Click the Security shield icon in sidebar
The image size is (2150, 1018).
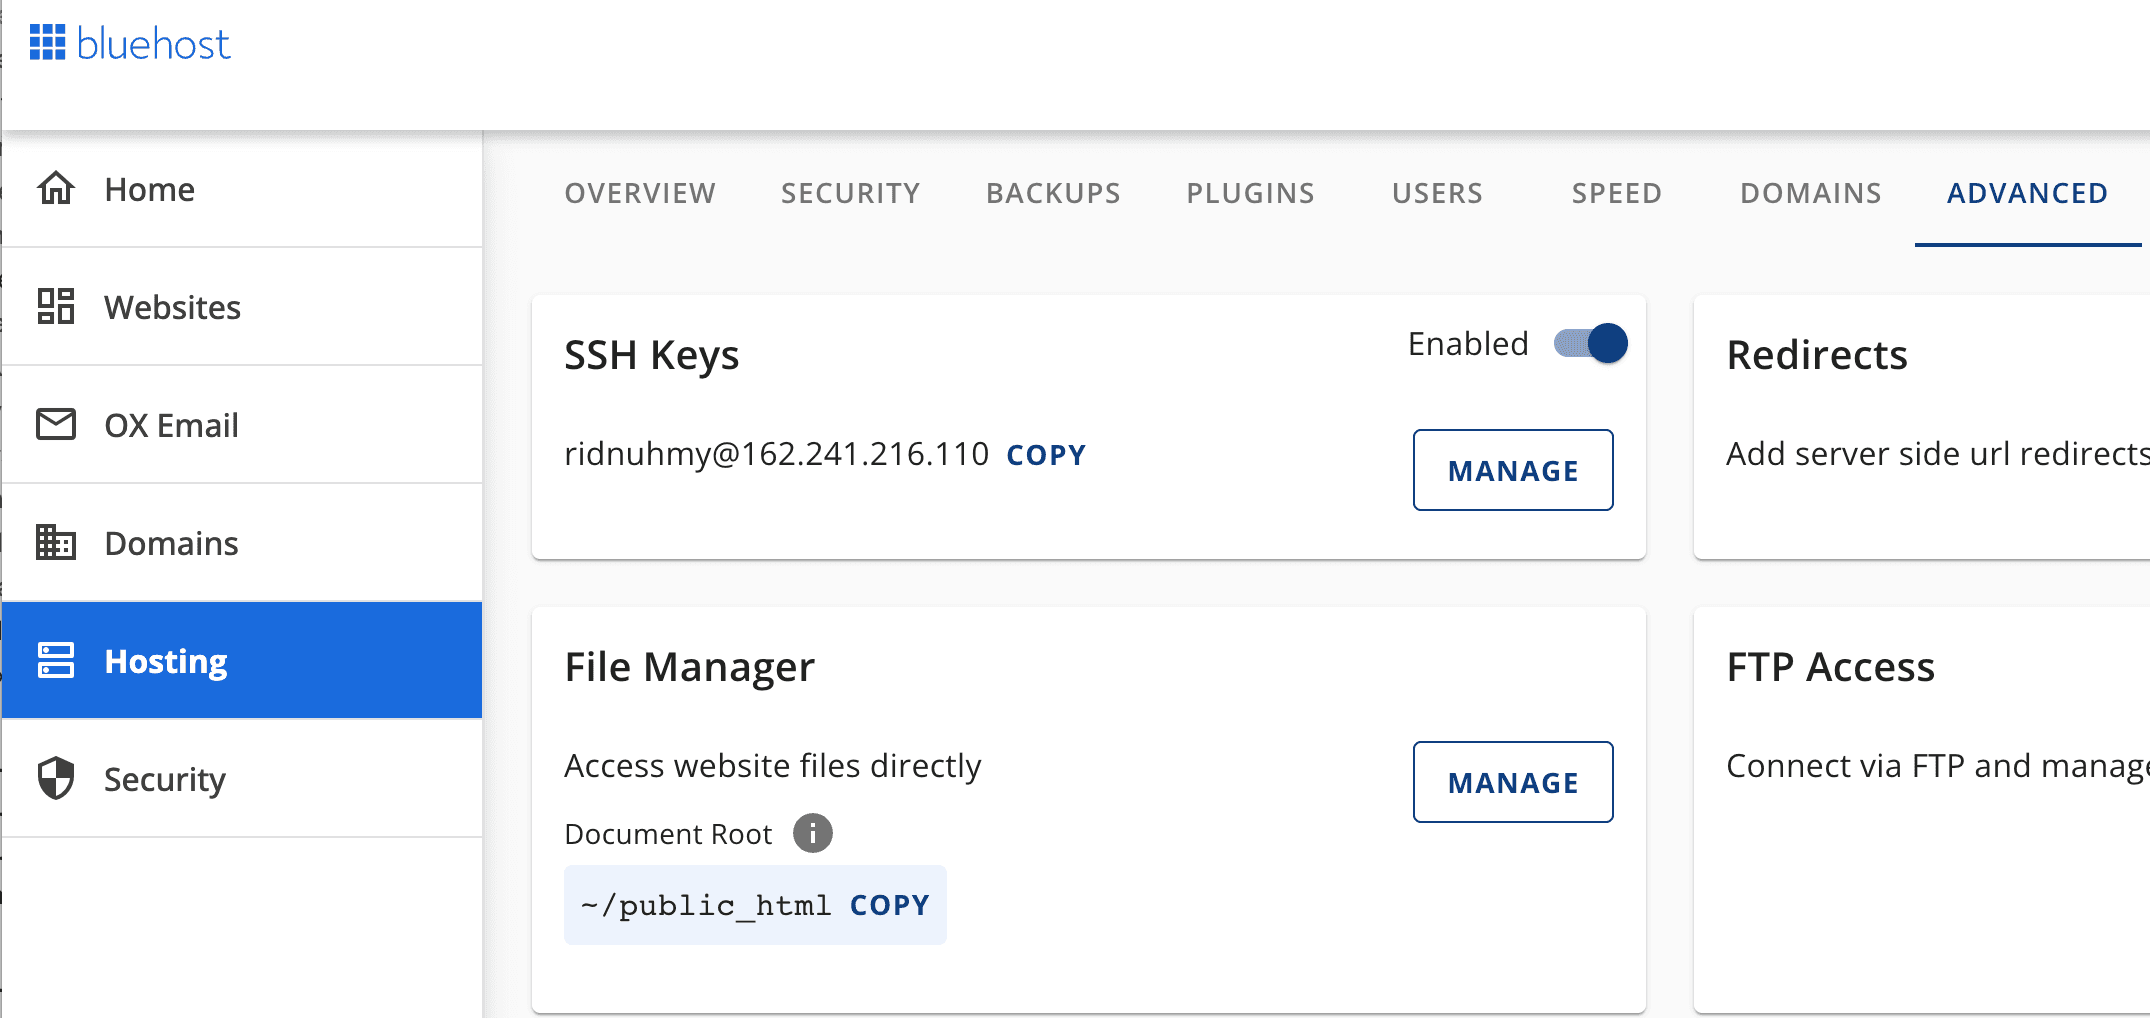tap(57, 778)
